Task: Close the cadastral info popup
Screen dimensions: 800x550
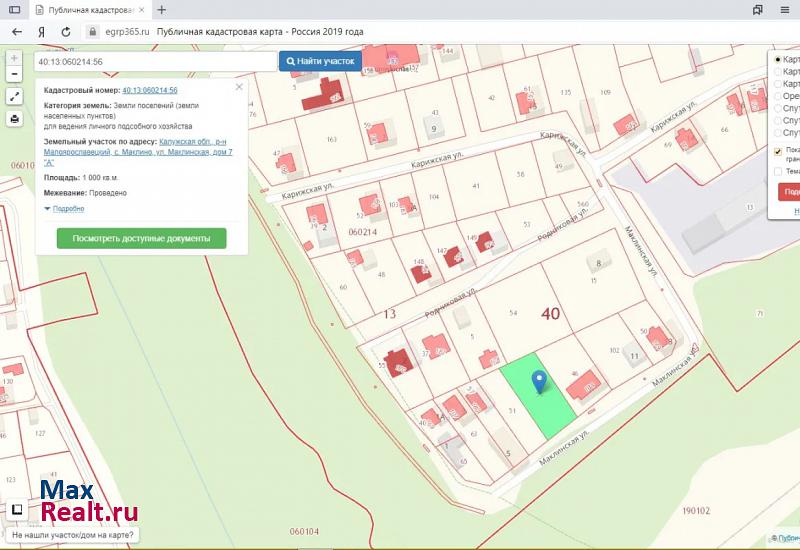Action: tap(239, 87)
